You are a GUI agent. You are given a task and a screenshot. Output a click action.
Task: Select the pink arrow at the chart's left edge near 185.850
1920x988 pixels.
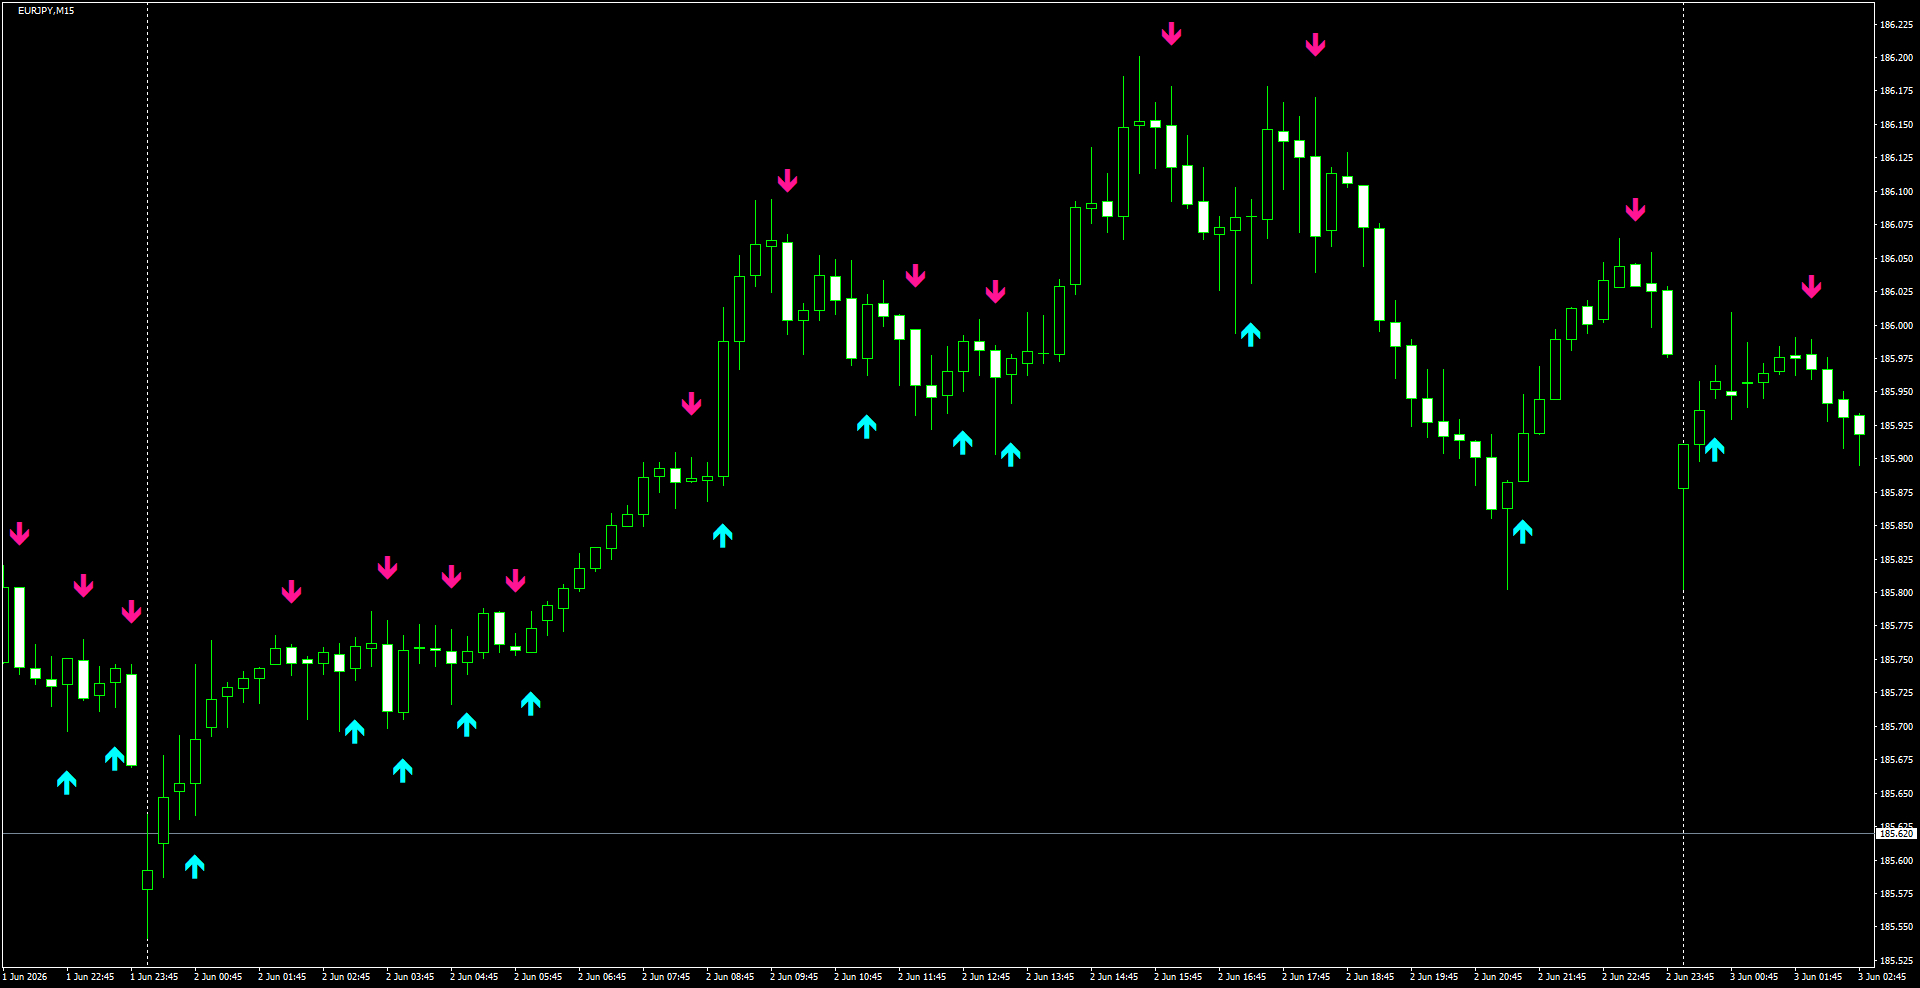[x=19, y=534]
